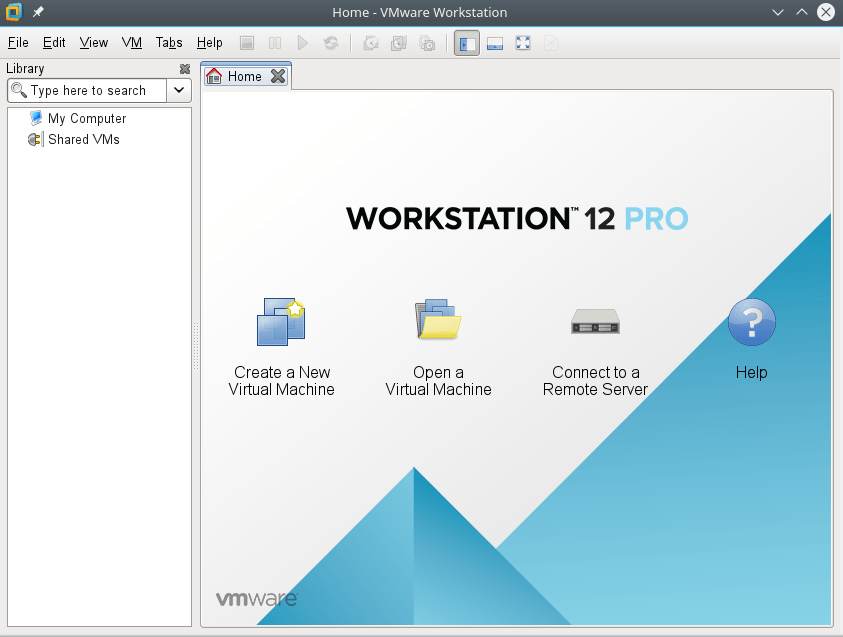Close the Home tab

click(278, 76)
